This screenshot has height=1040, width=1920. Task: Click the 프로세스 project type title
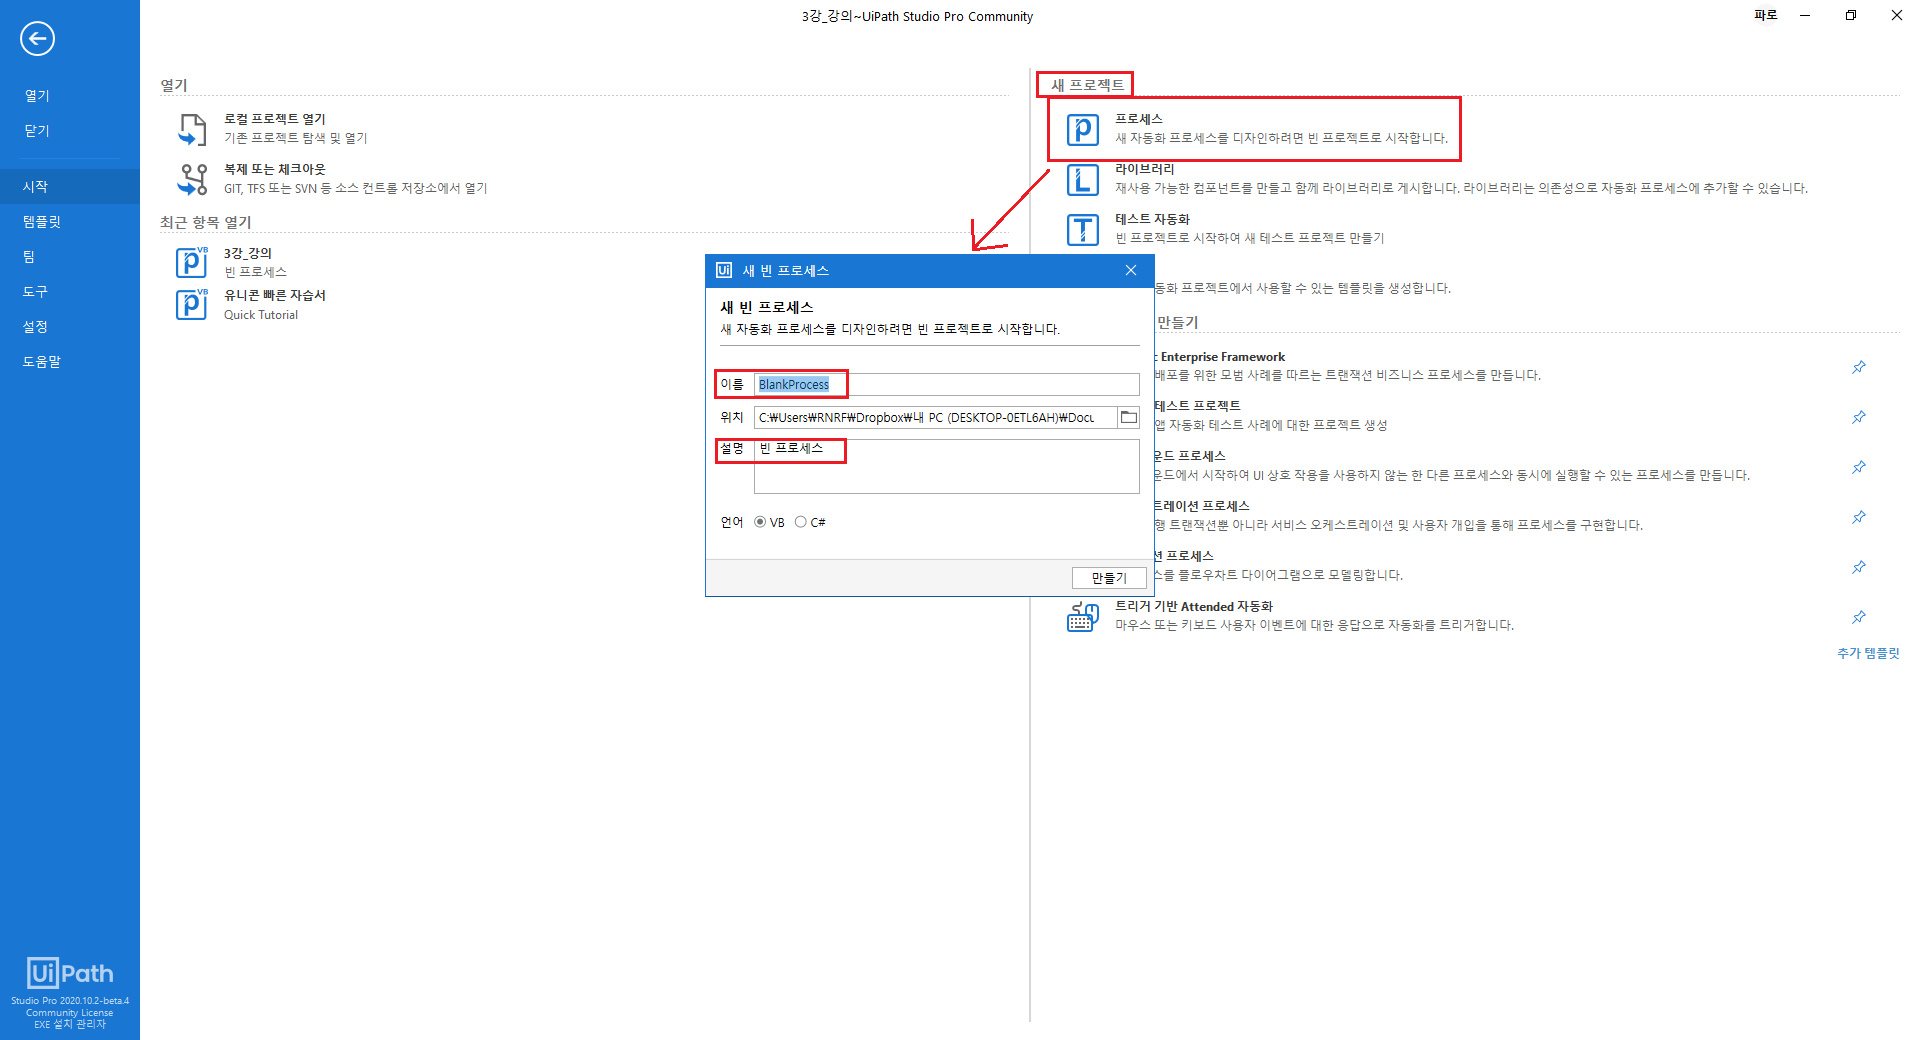pyautogui.click(x=1139, y=119)
